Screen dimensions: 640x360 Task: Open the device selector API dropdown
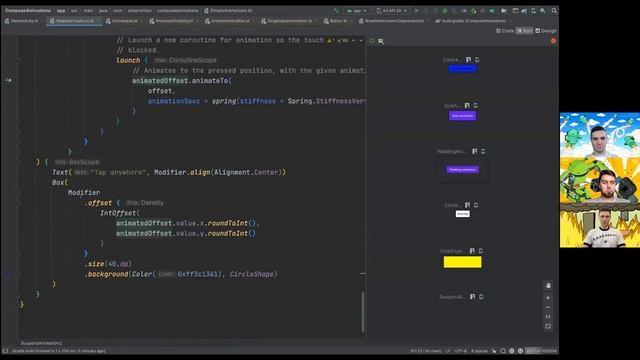(391, 11)
